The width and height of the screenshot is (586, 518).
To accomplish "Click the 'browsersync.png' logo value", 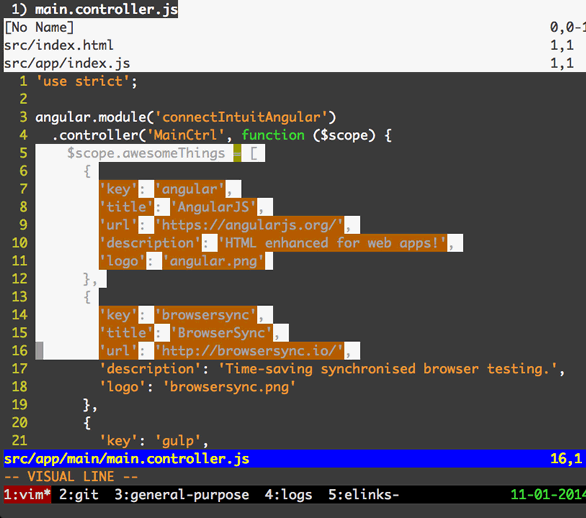I will click(x=229, y=386).
